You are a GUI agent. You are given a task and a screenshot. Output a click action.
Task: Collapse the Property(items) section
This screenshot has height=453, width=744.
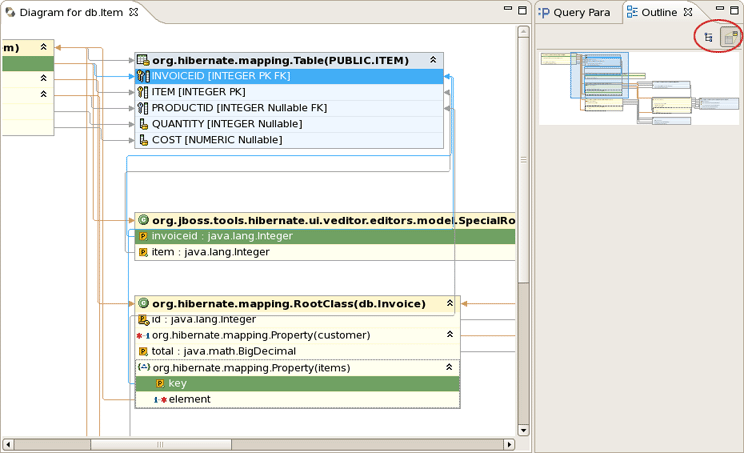pyautogui.click(x=450, y=367)
